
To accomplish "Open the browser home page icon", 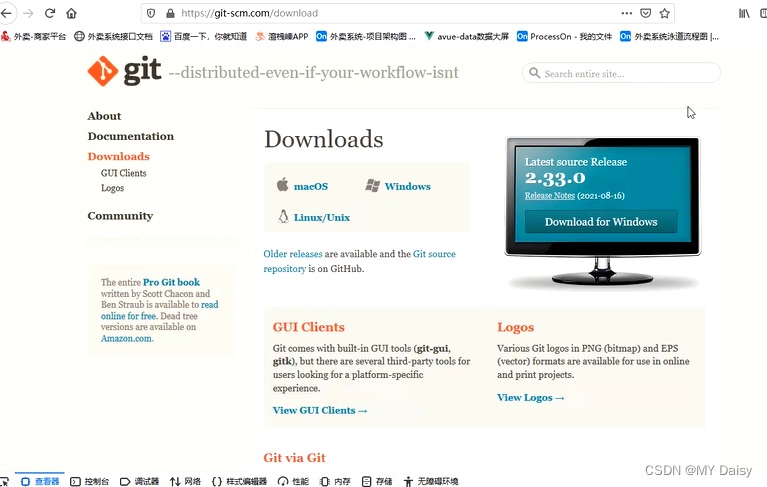I will (x=71, y=13).
